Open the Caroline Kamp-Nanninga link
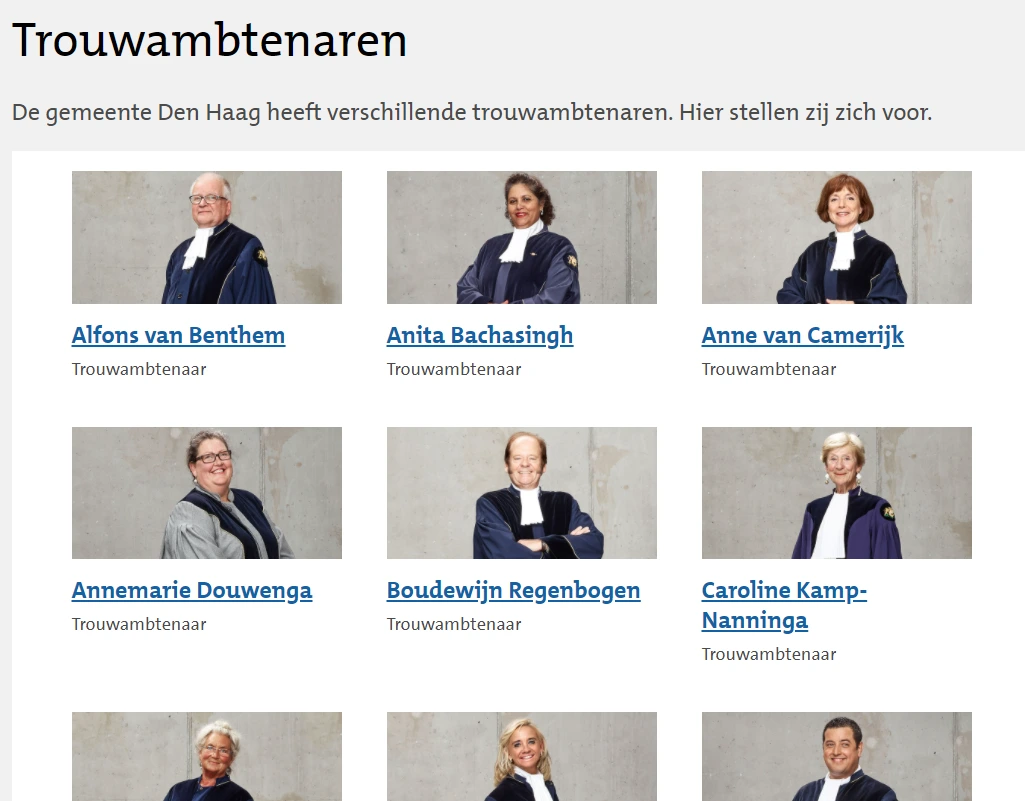The image size is (1025, 801). pyautogui.click(x=784, y=605)
